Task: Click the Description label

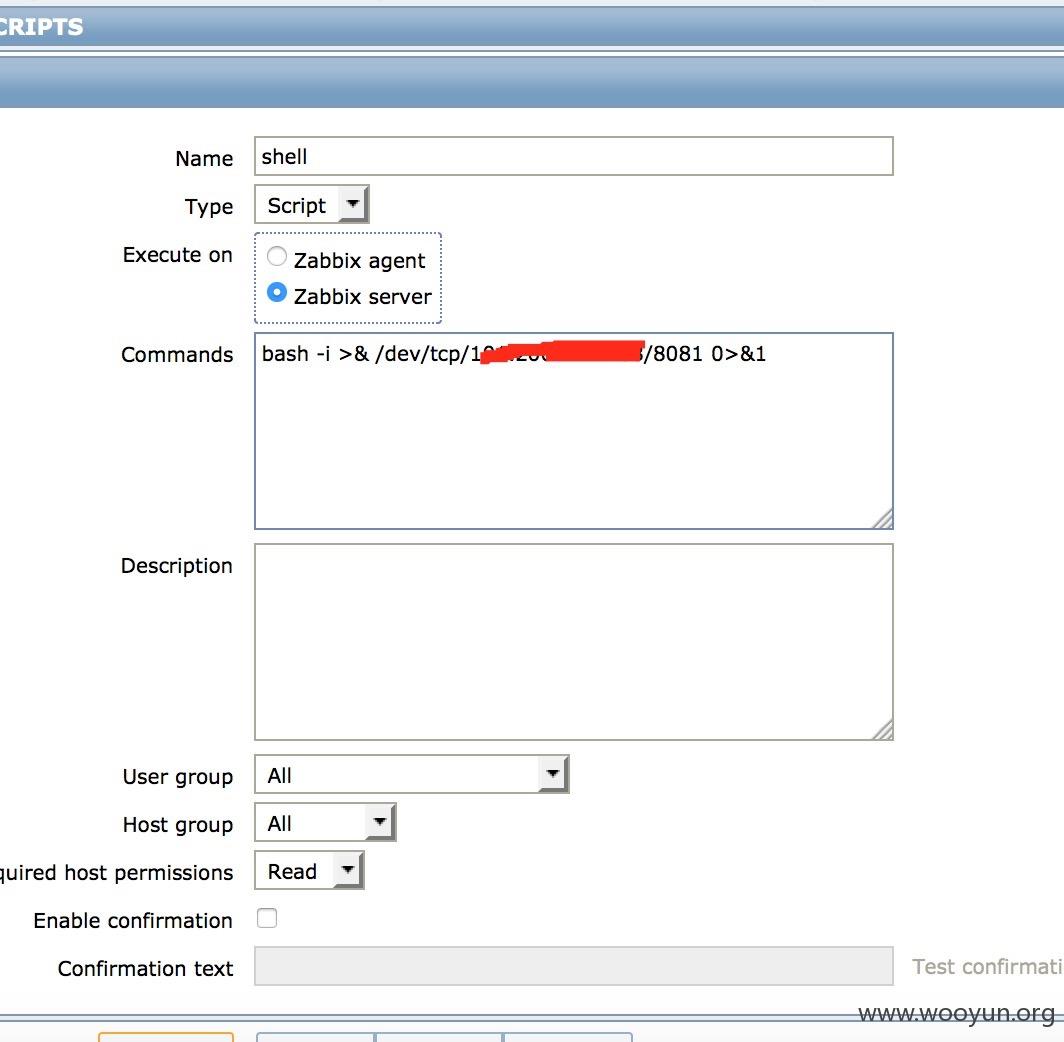Action: (176, 566)
